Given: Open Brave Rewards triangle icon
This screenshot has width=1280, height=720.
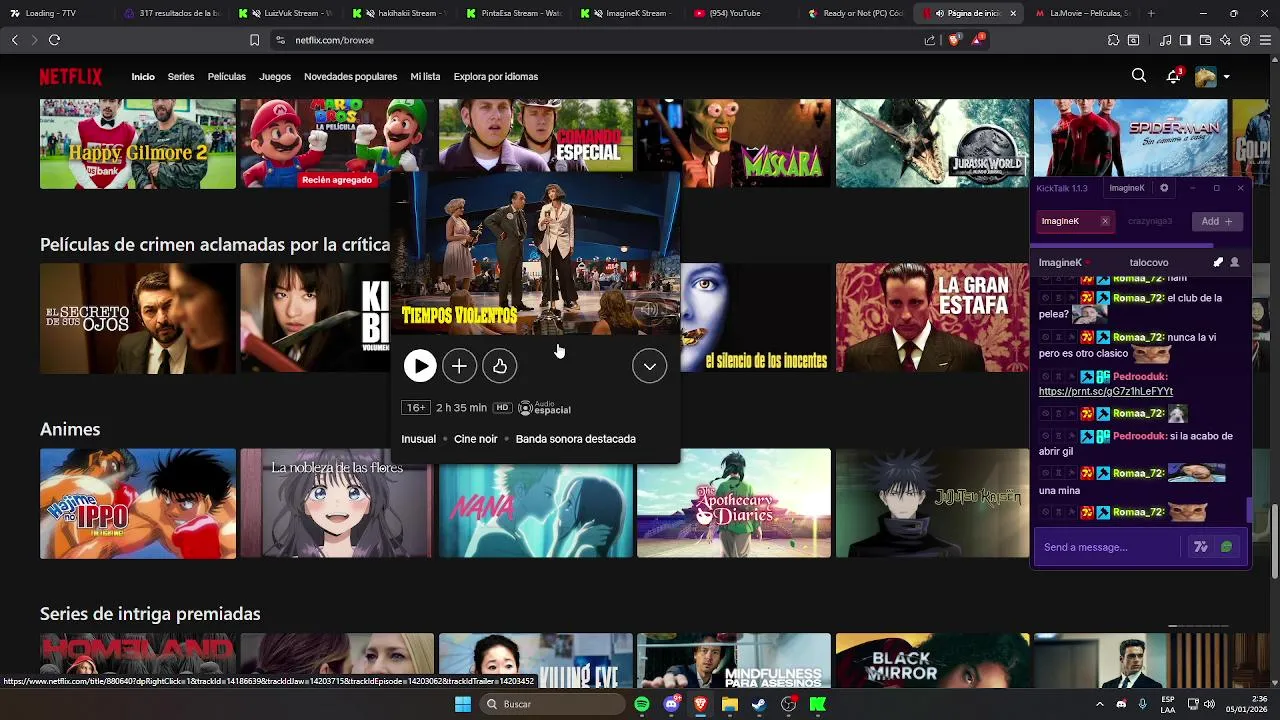Looking at the screenshot, I should [x=978, y=40].
